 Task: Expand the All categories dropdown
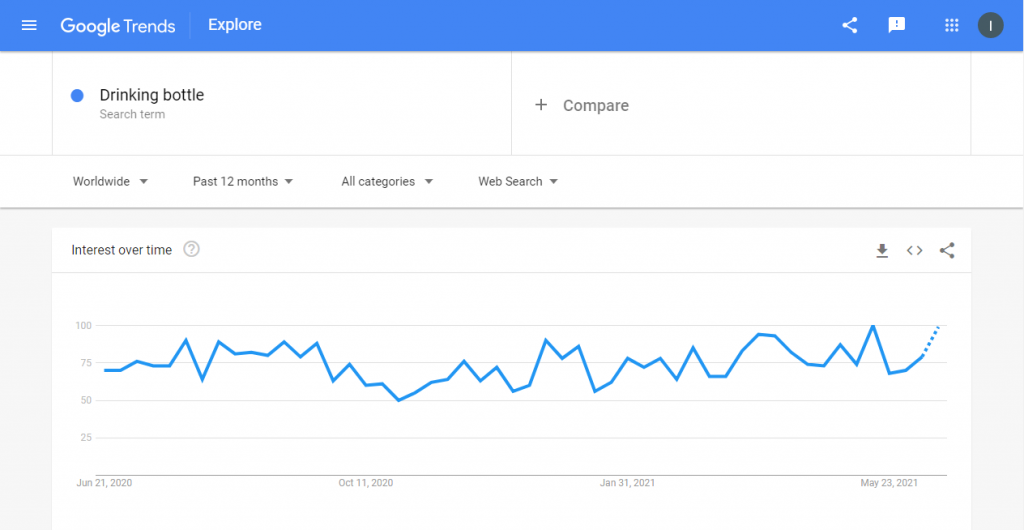coord(387,181)
